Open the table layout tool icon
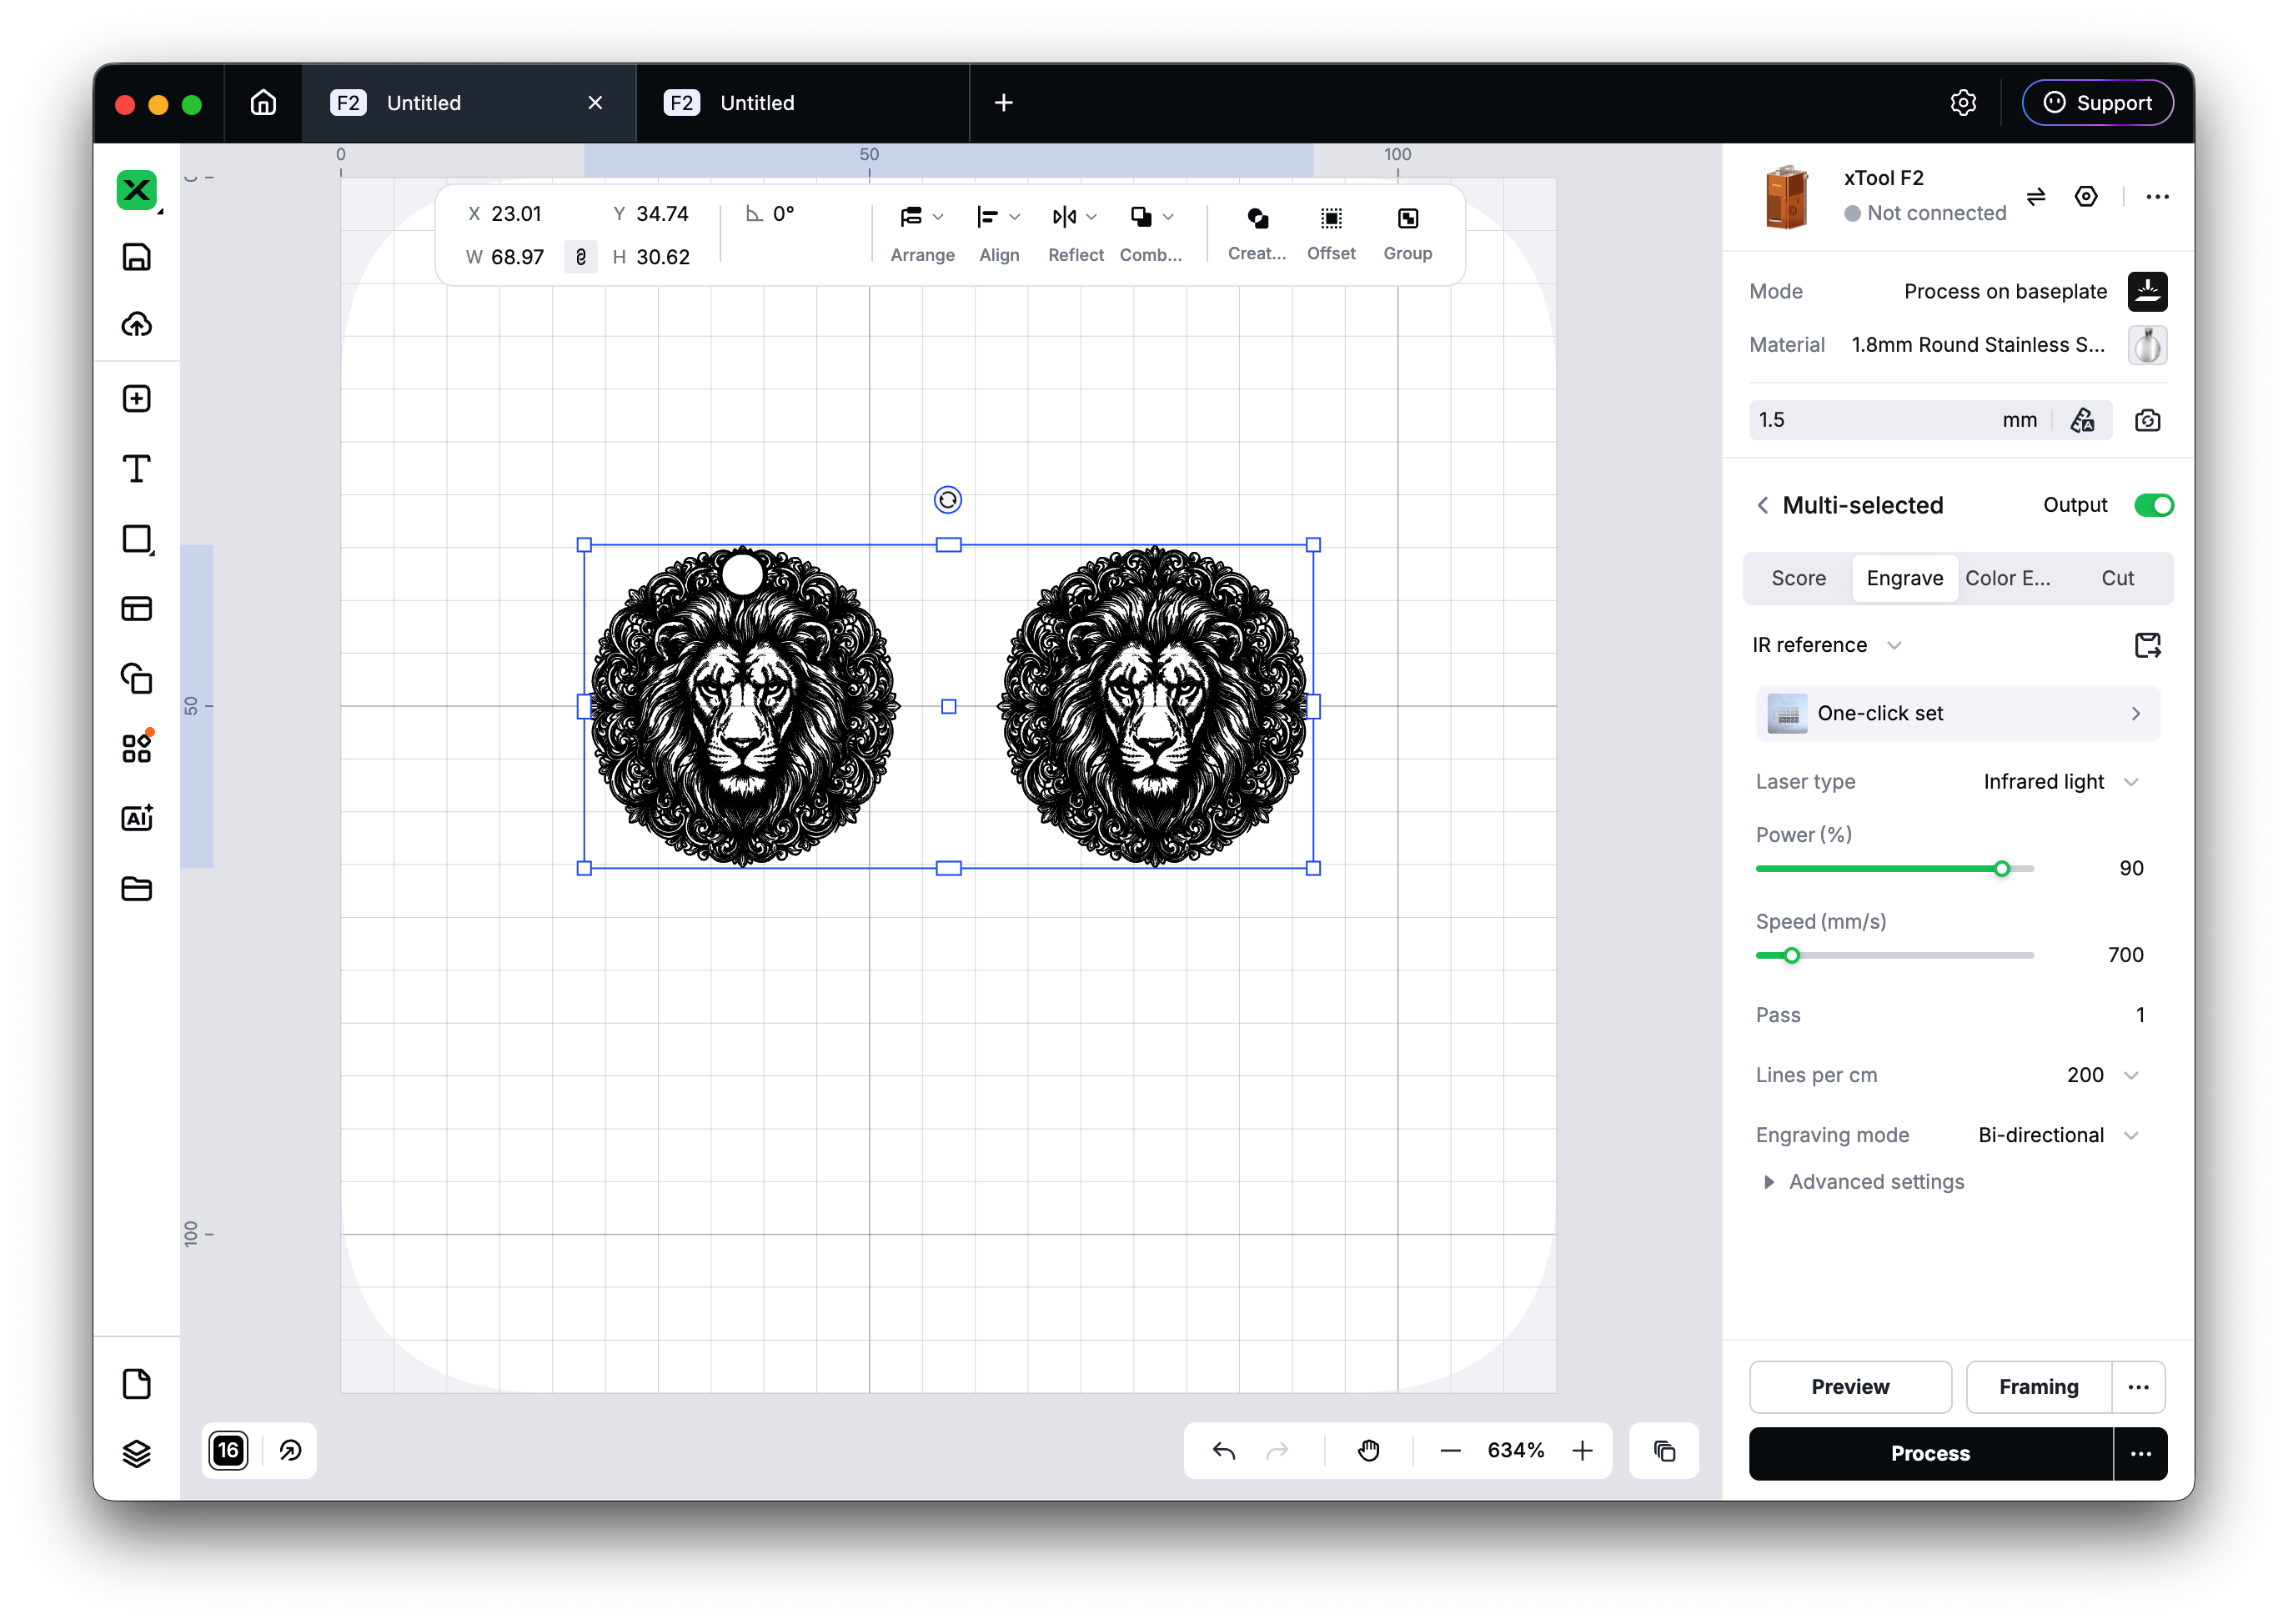 pos(137,609)
